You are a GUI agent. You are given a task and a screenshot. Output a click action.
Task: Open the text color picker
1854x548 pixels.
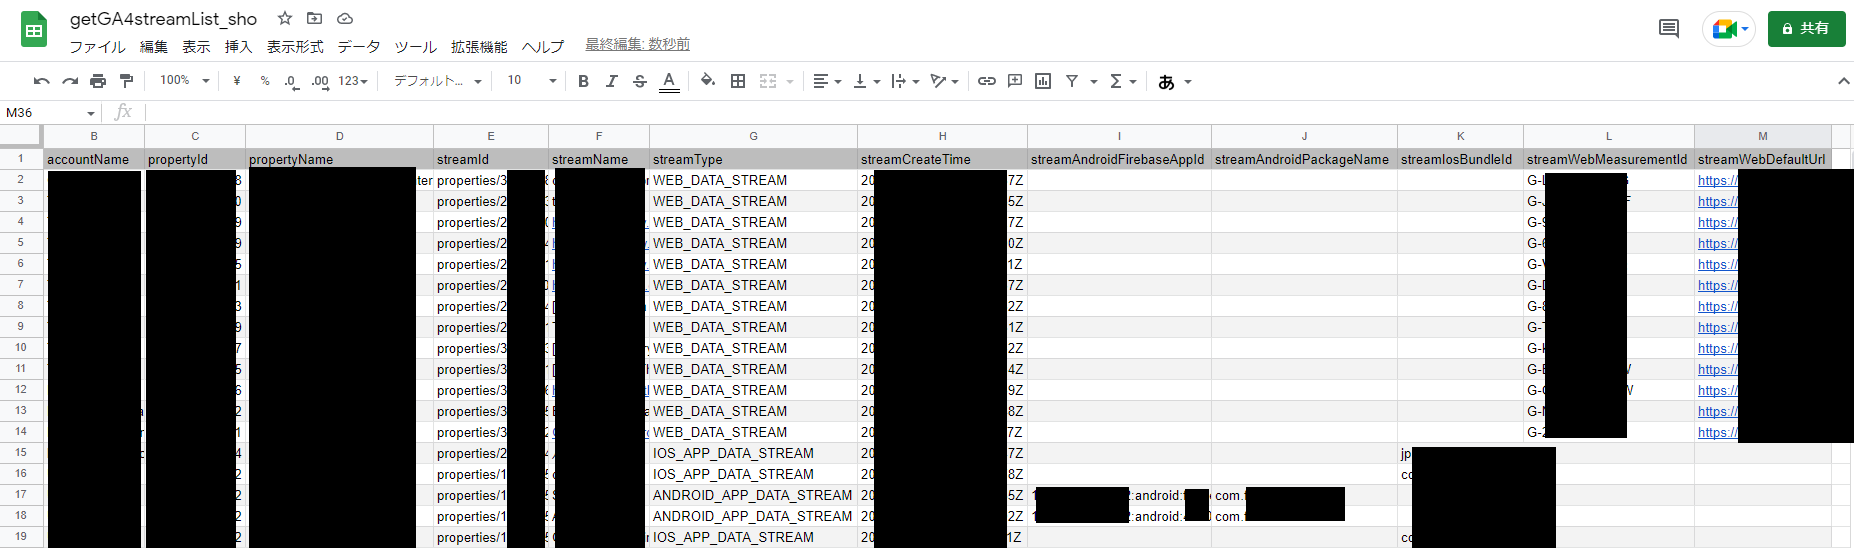(x=669, y=81)
